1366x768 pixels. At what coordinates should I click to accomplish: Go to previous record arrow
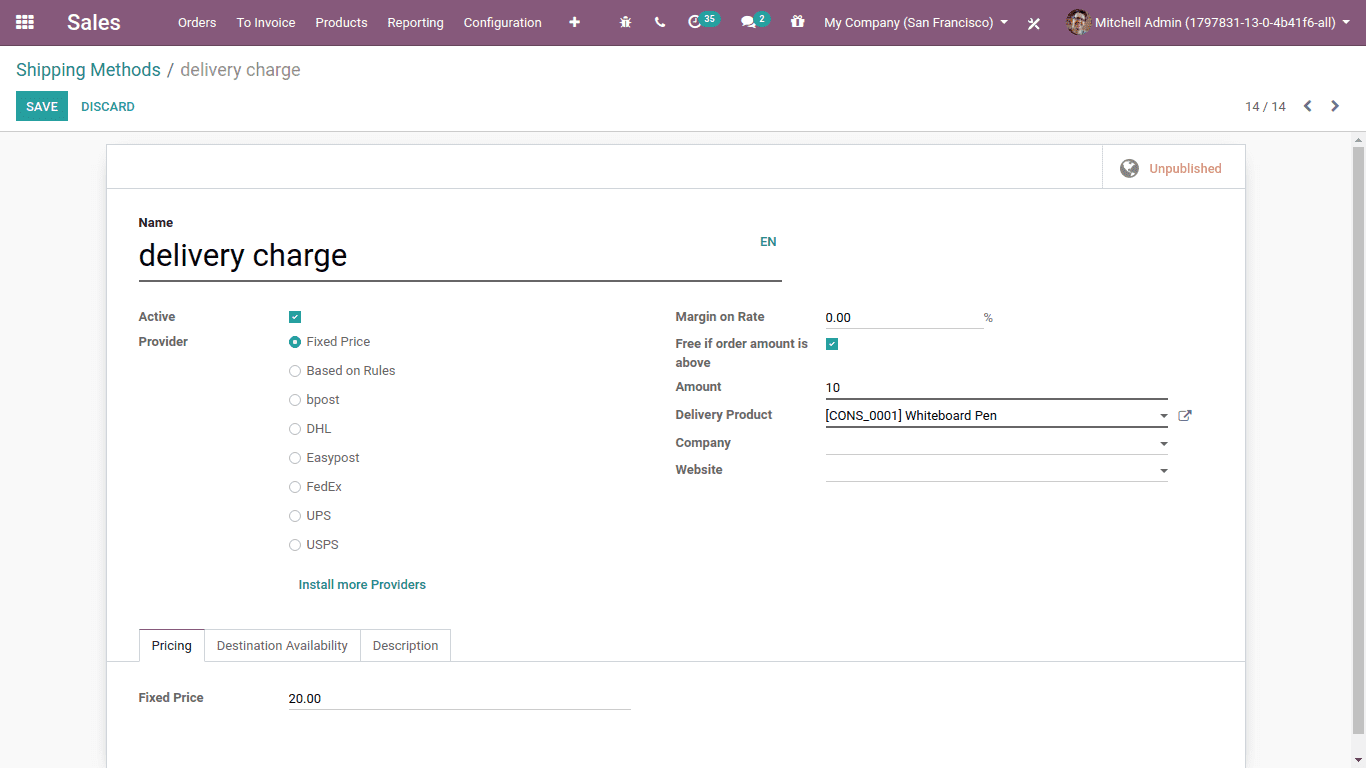coord(1307,106)
